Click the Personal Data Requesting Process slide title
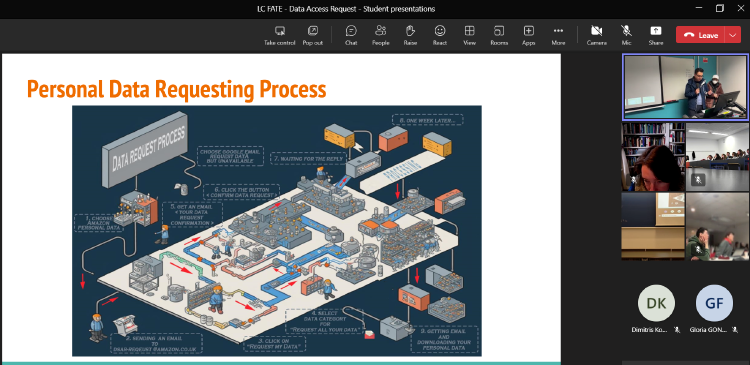The image size is (750, 365). 176,89
